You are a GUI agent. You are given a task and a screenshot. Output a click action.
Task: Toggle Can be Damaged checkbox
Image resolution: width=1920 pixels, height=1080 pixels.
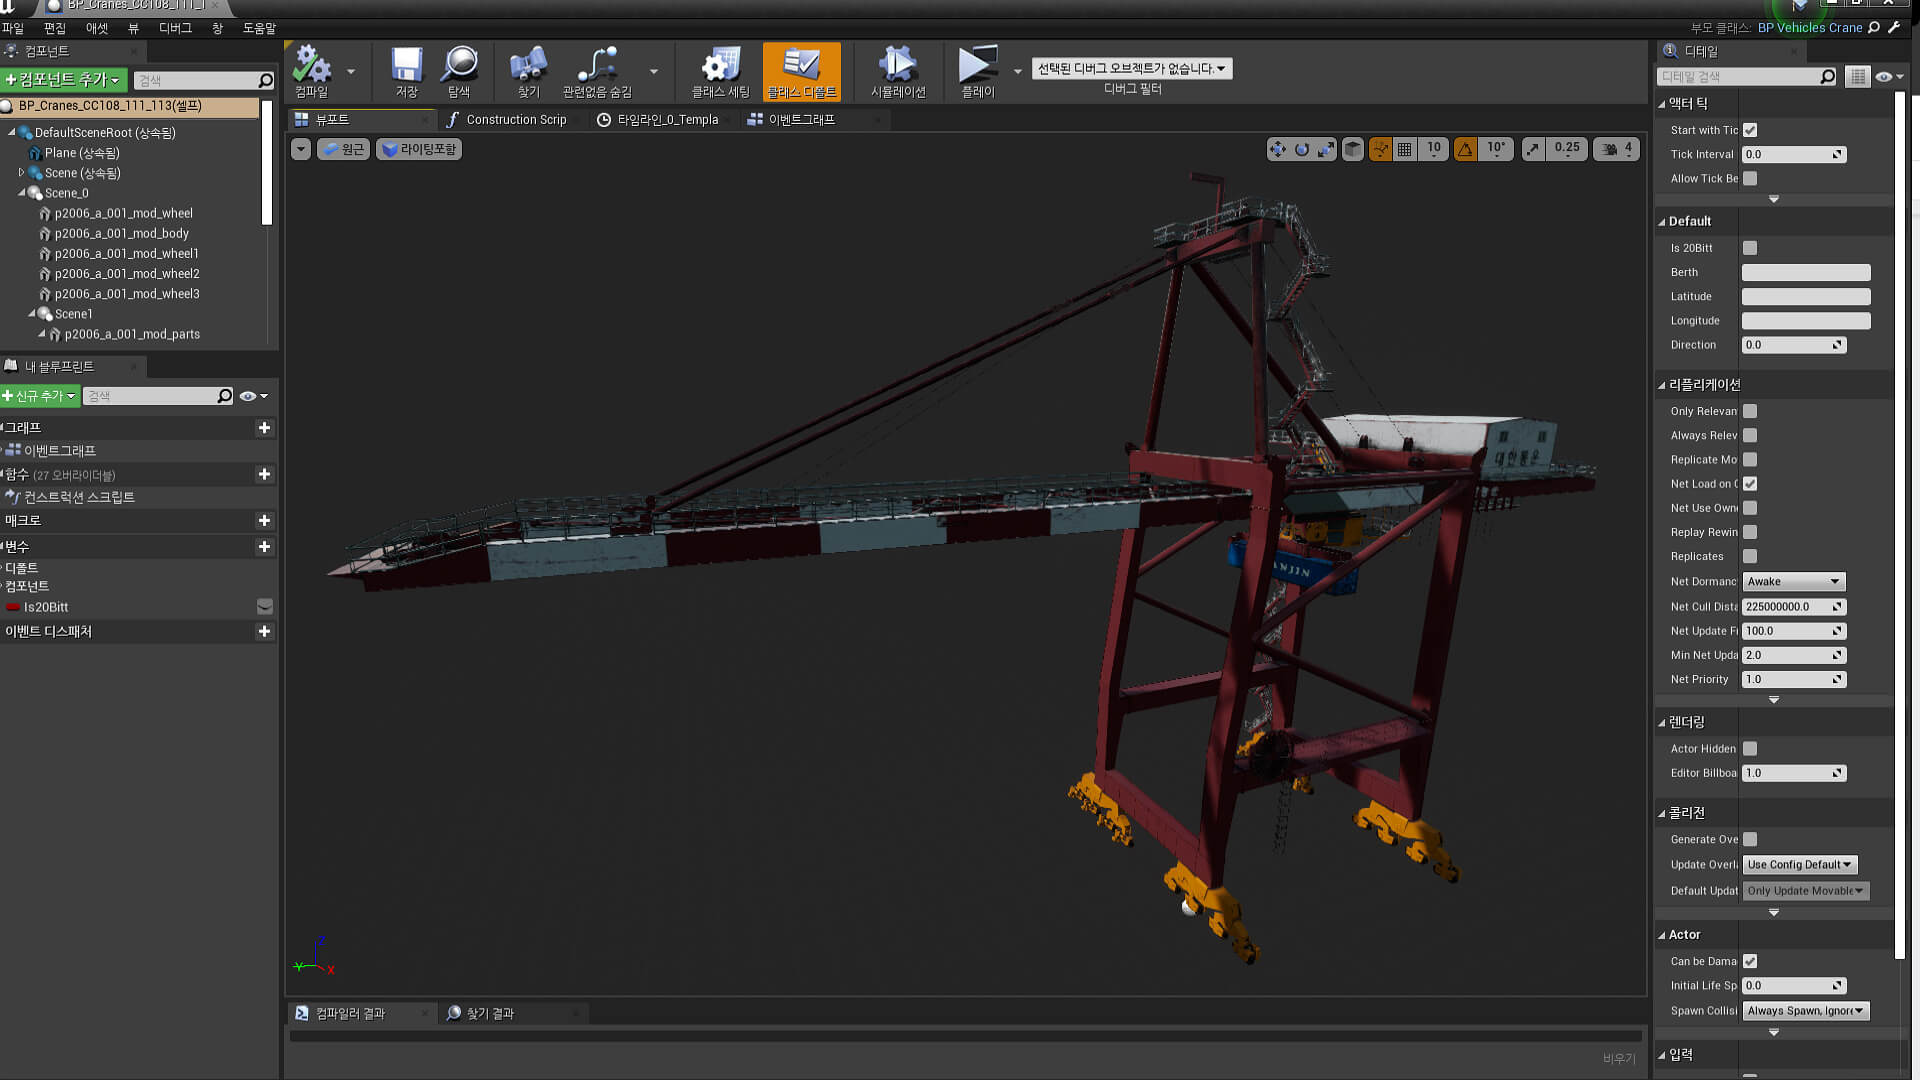pos(1750,961)
